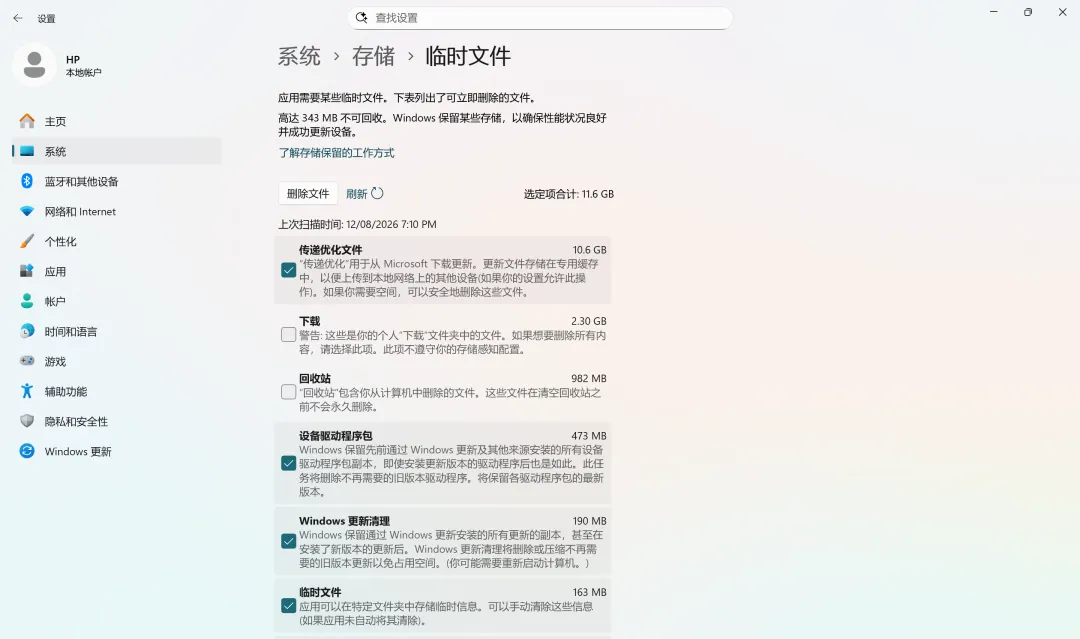Screen dimensions: 1080x639
Task: Select 蓝牙和其他设备 in sidebar
Action: click(117, 181)
